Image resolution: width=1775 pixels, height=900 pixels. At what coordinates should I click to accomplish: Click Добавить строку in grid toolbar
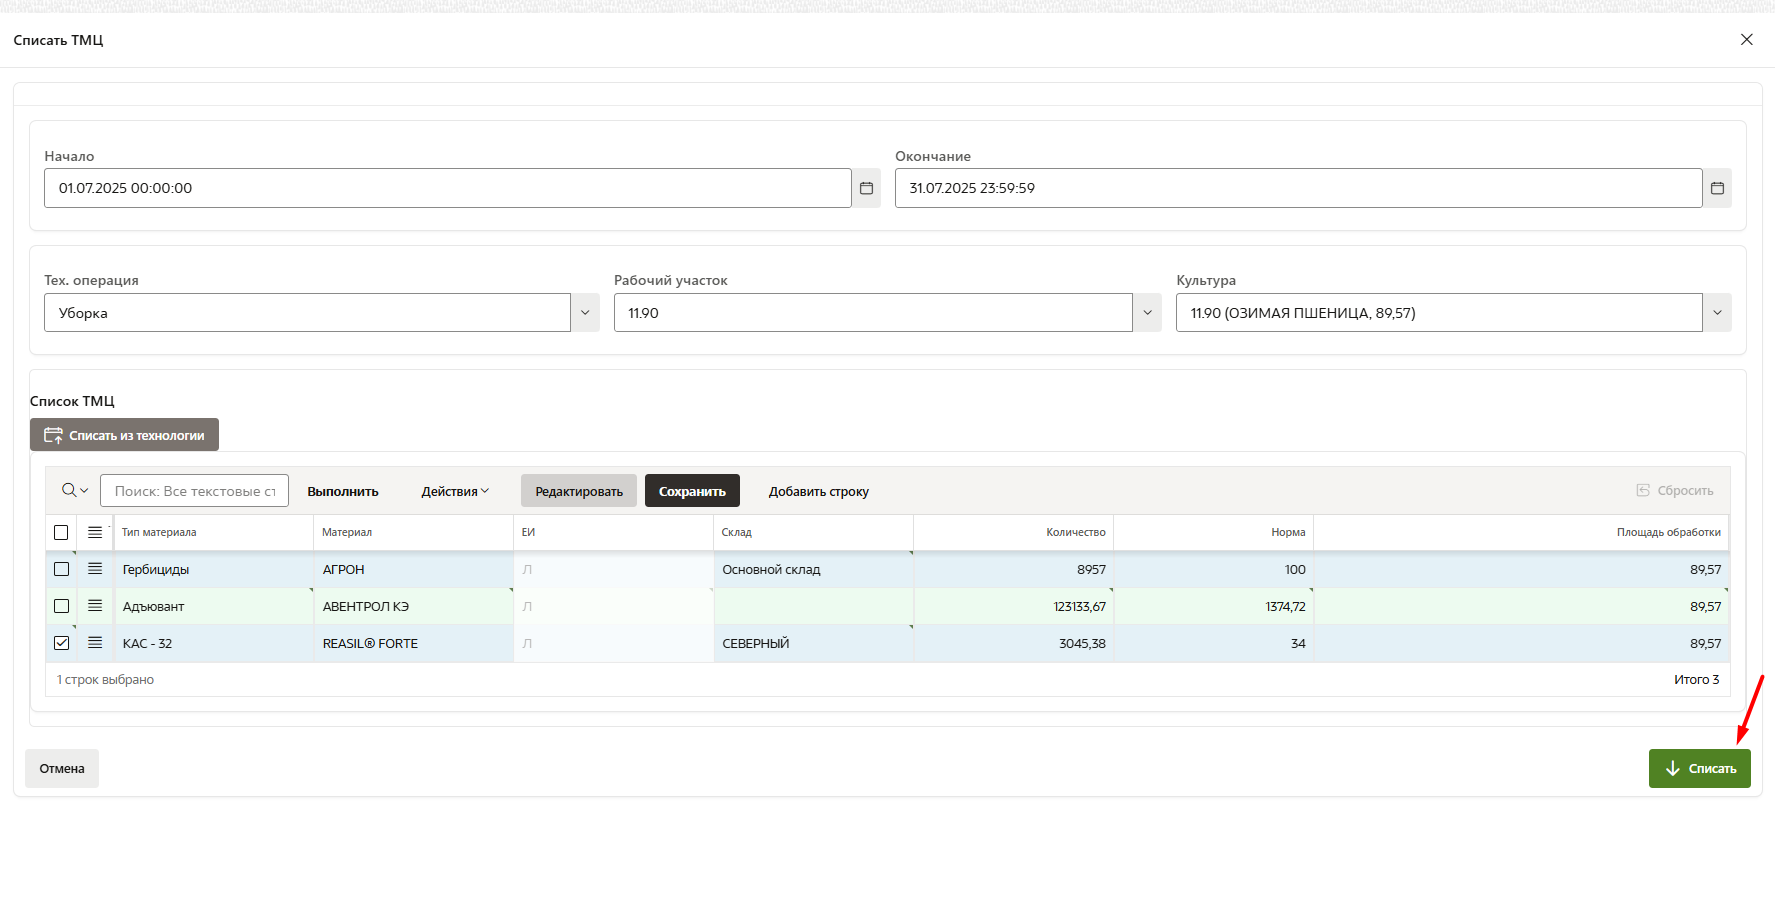pos(818,491)
